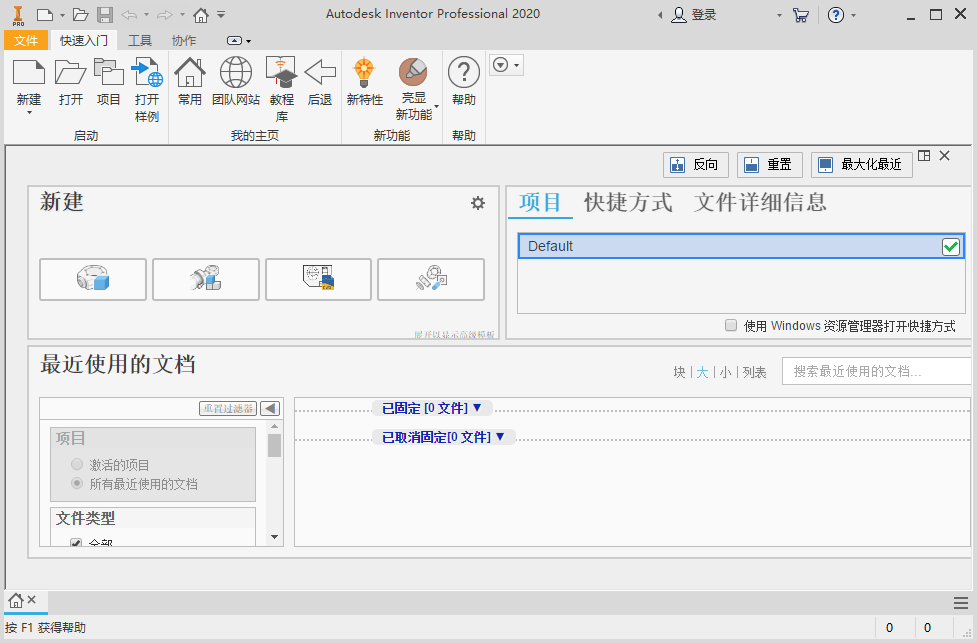打开文件菜单
Viewport: 977px width, 643px height.
pos(26,40)
